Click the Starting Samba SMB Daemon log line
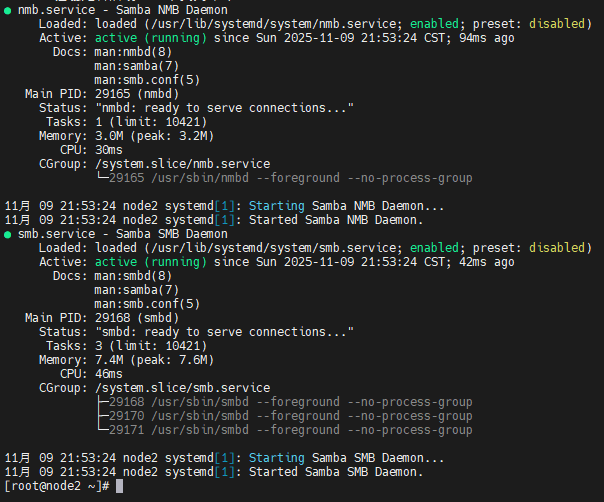Viewport: 604px width, 502px height. 224,458
